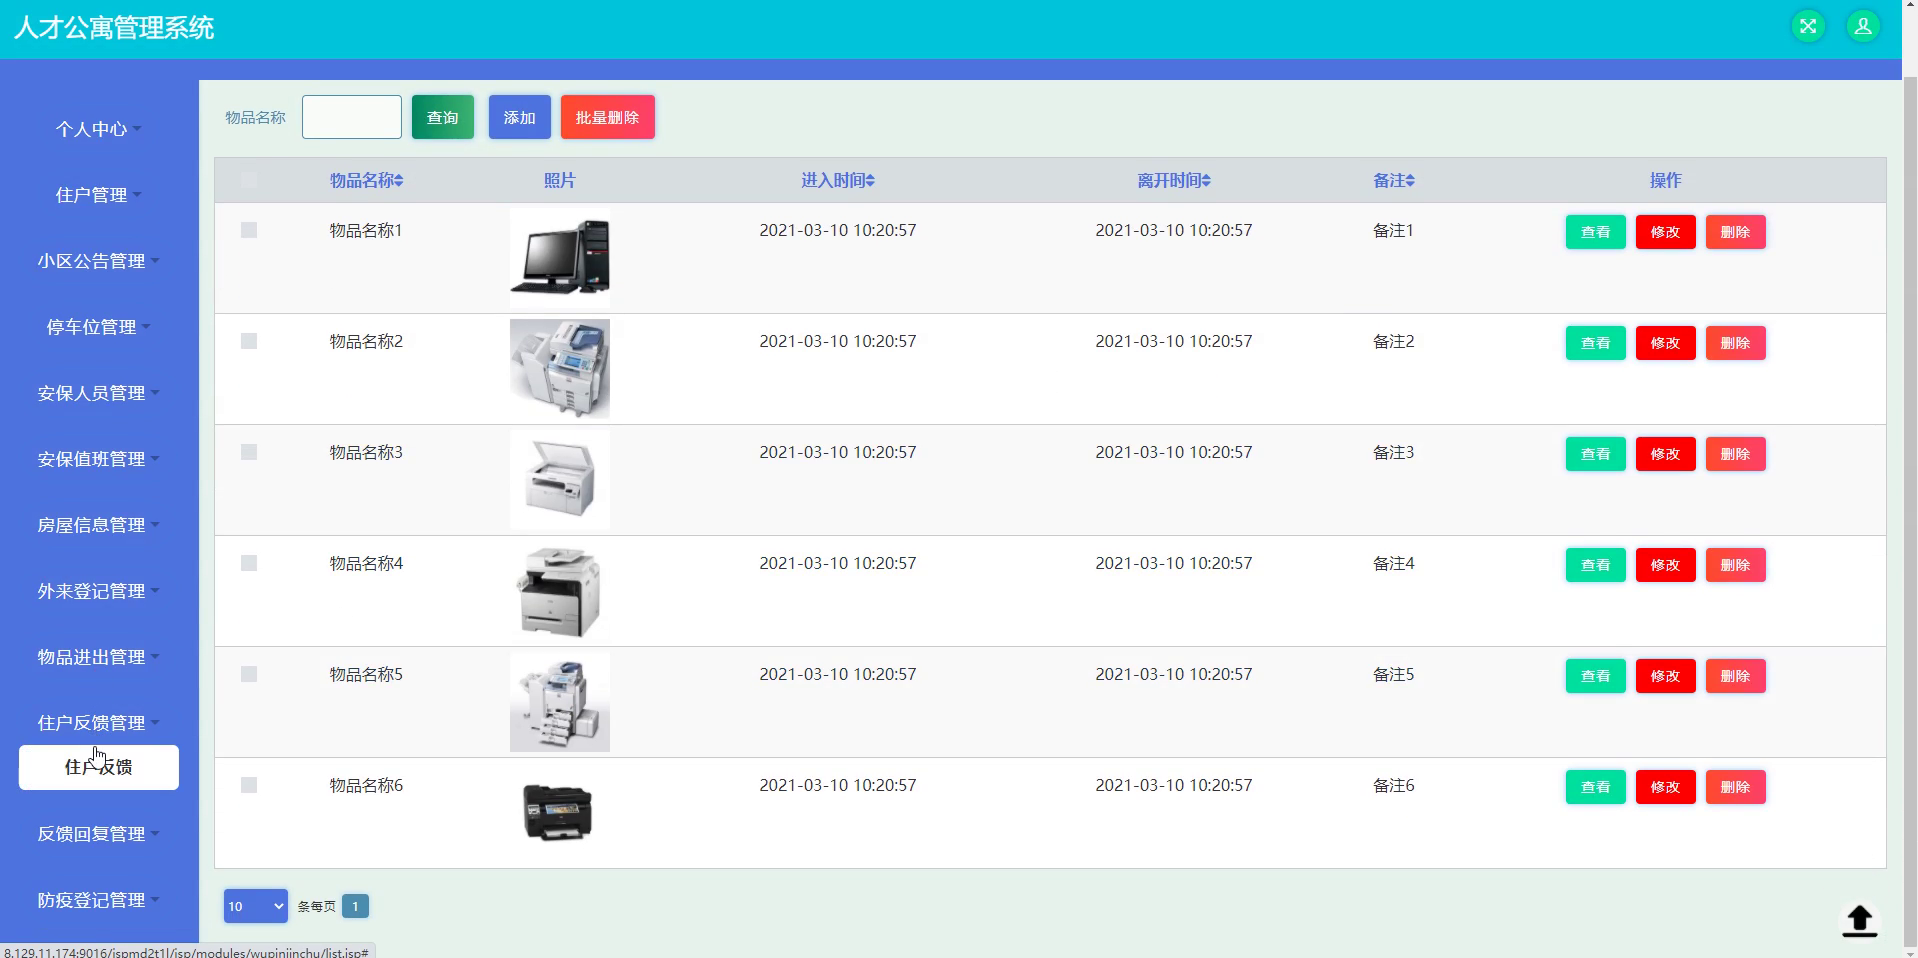Expand the 外来登记管理 sidebar menu
The width and height of the screenshot is (1918, 958).
click(x=99, y=591)
